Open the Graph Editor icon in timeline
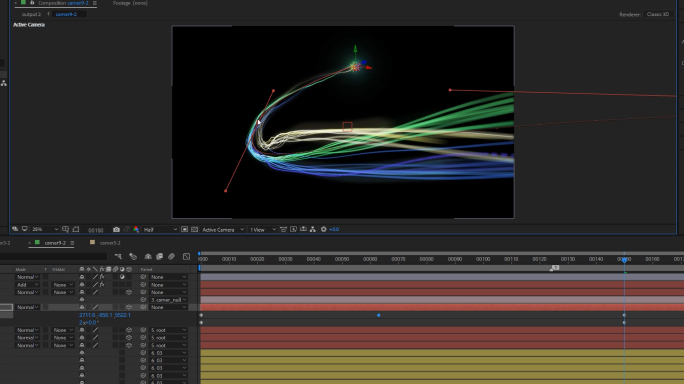Viewport: 684px width, 384px height. (186, 257)
